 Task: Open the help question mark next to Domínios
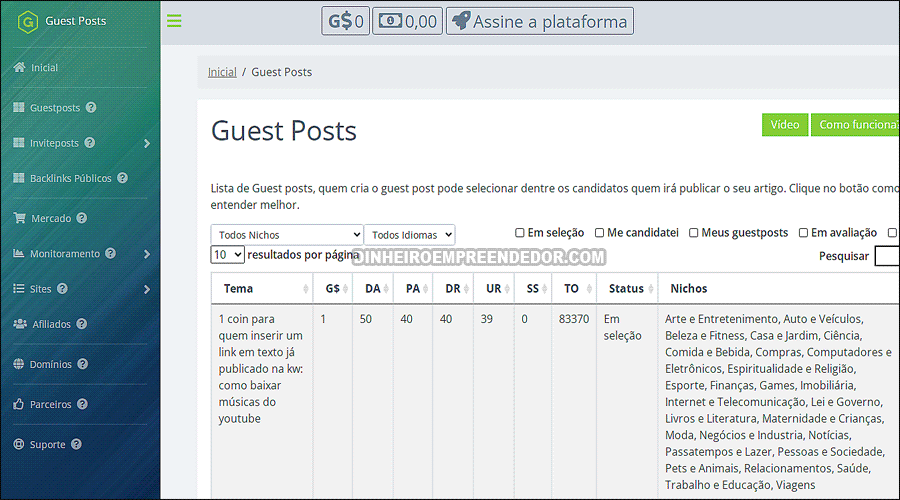[x=83, y=364]
